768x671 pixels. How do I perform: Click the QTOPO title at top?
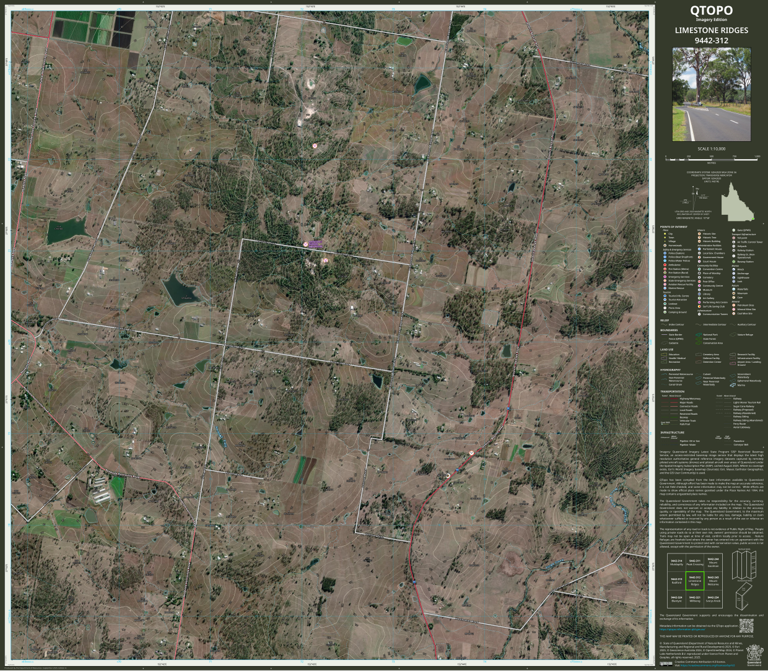(x=711, y=10)
